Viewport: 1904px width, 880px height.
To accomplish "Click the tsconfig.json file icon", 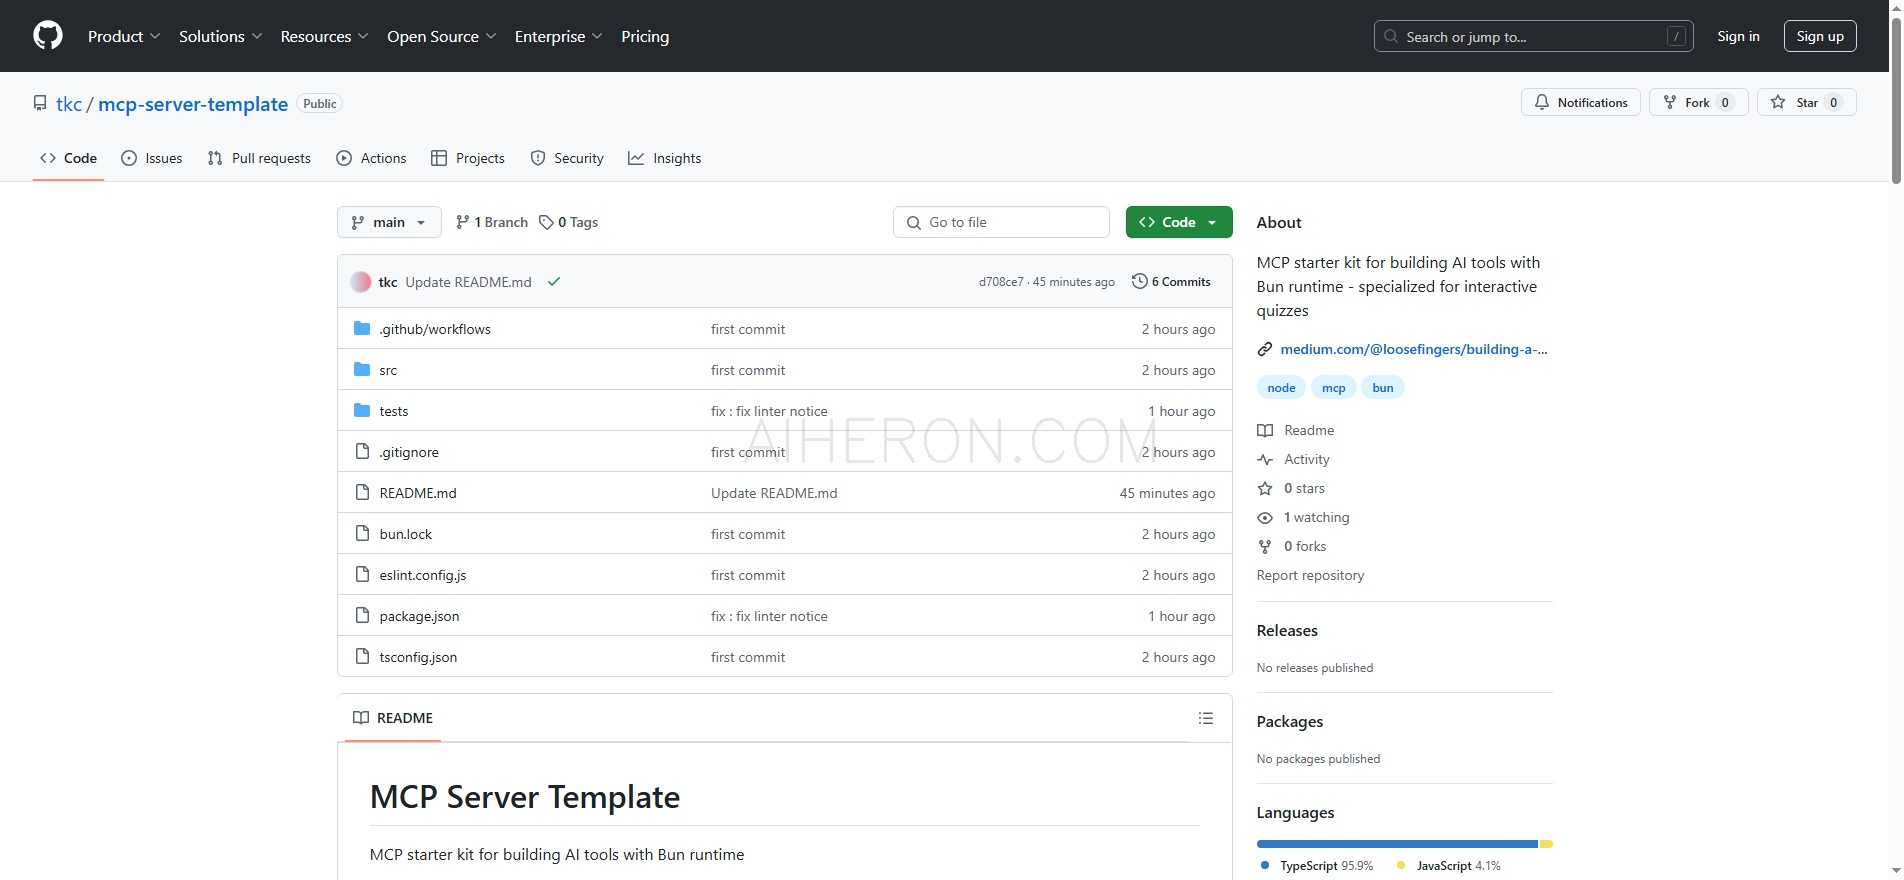I will [x=363, y=656].
